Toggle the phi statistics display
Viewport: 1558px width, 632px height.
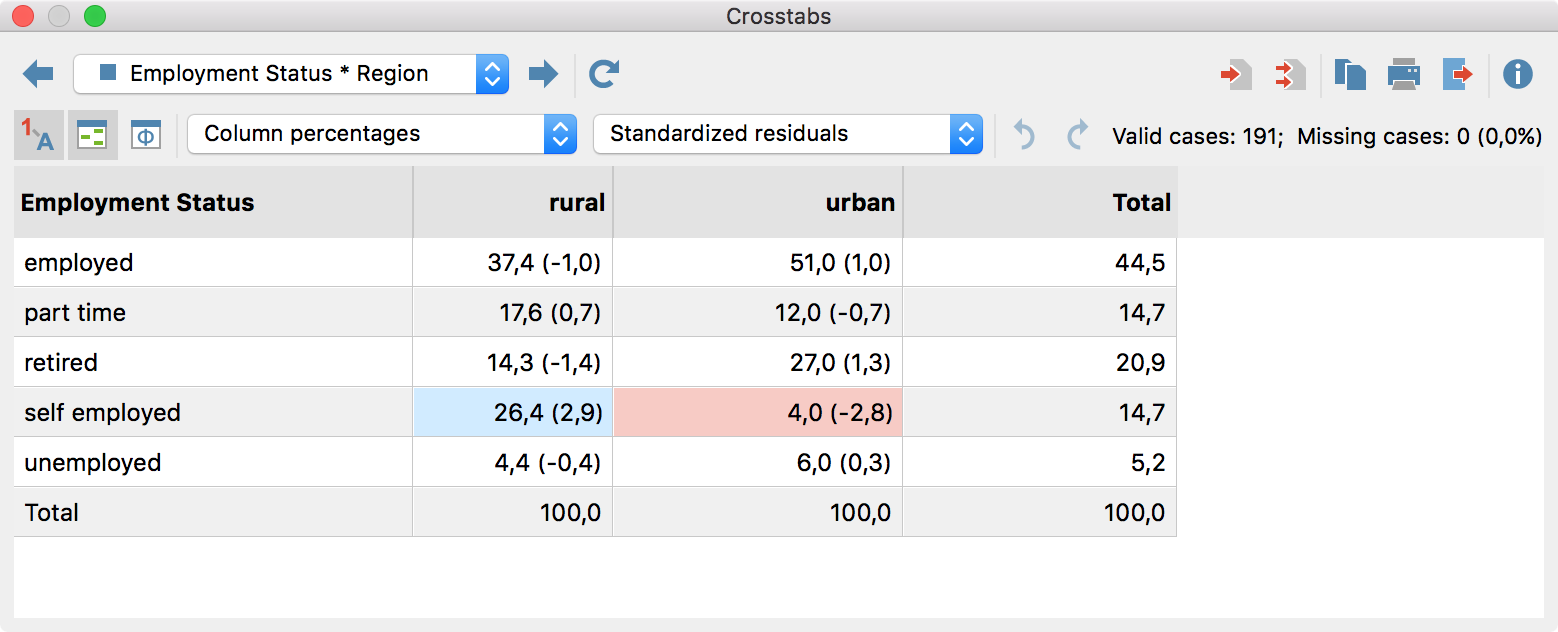tap(146, 135)
